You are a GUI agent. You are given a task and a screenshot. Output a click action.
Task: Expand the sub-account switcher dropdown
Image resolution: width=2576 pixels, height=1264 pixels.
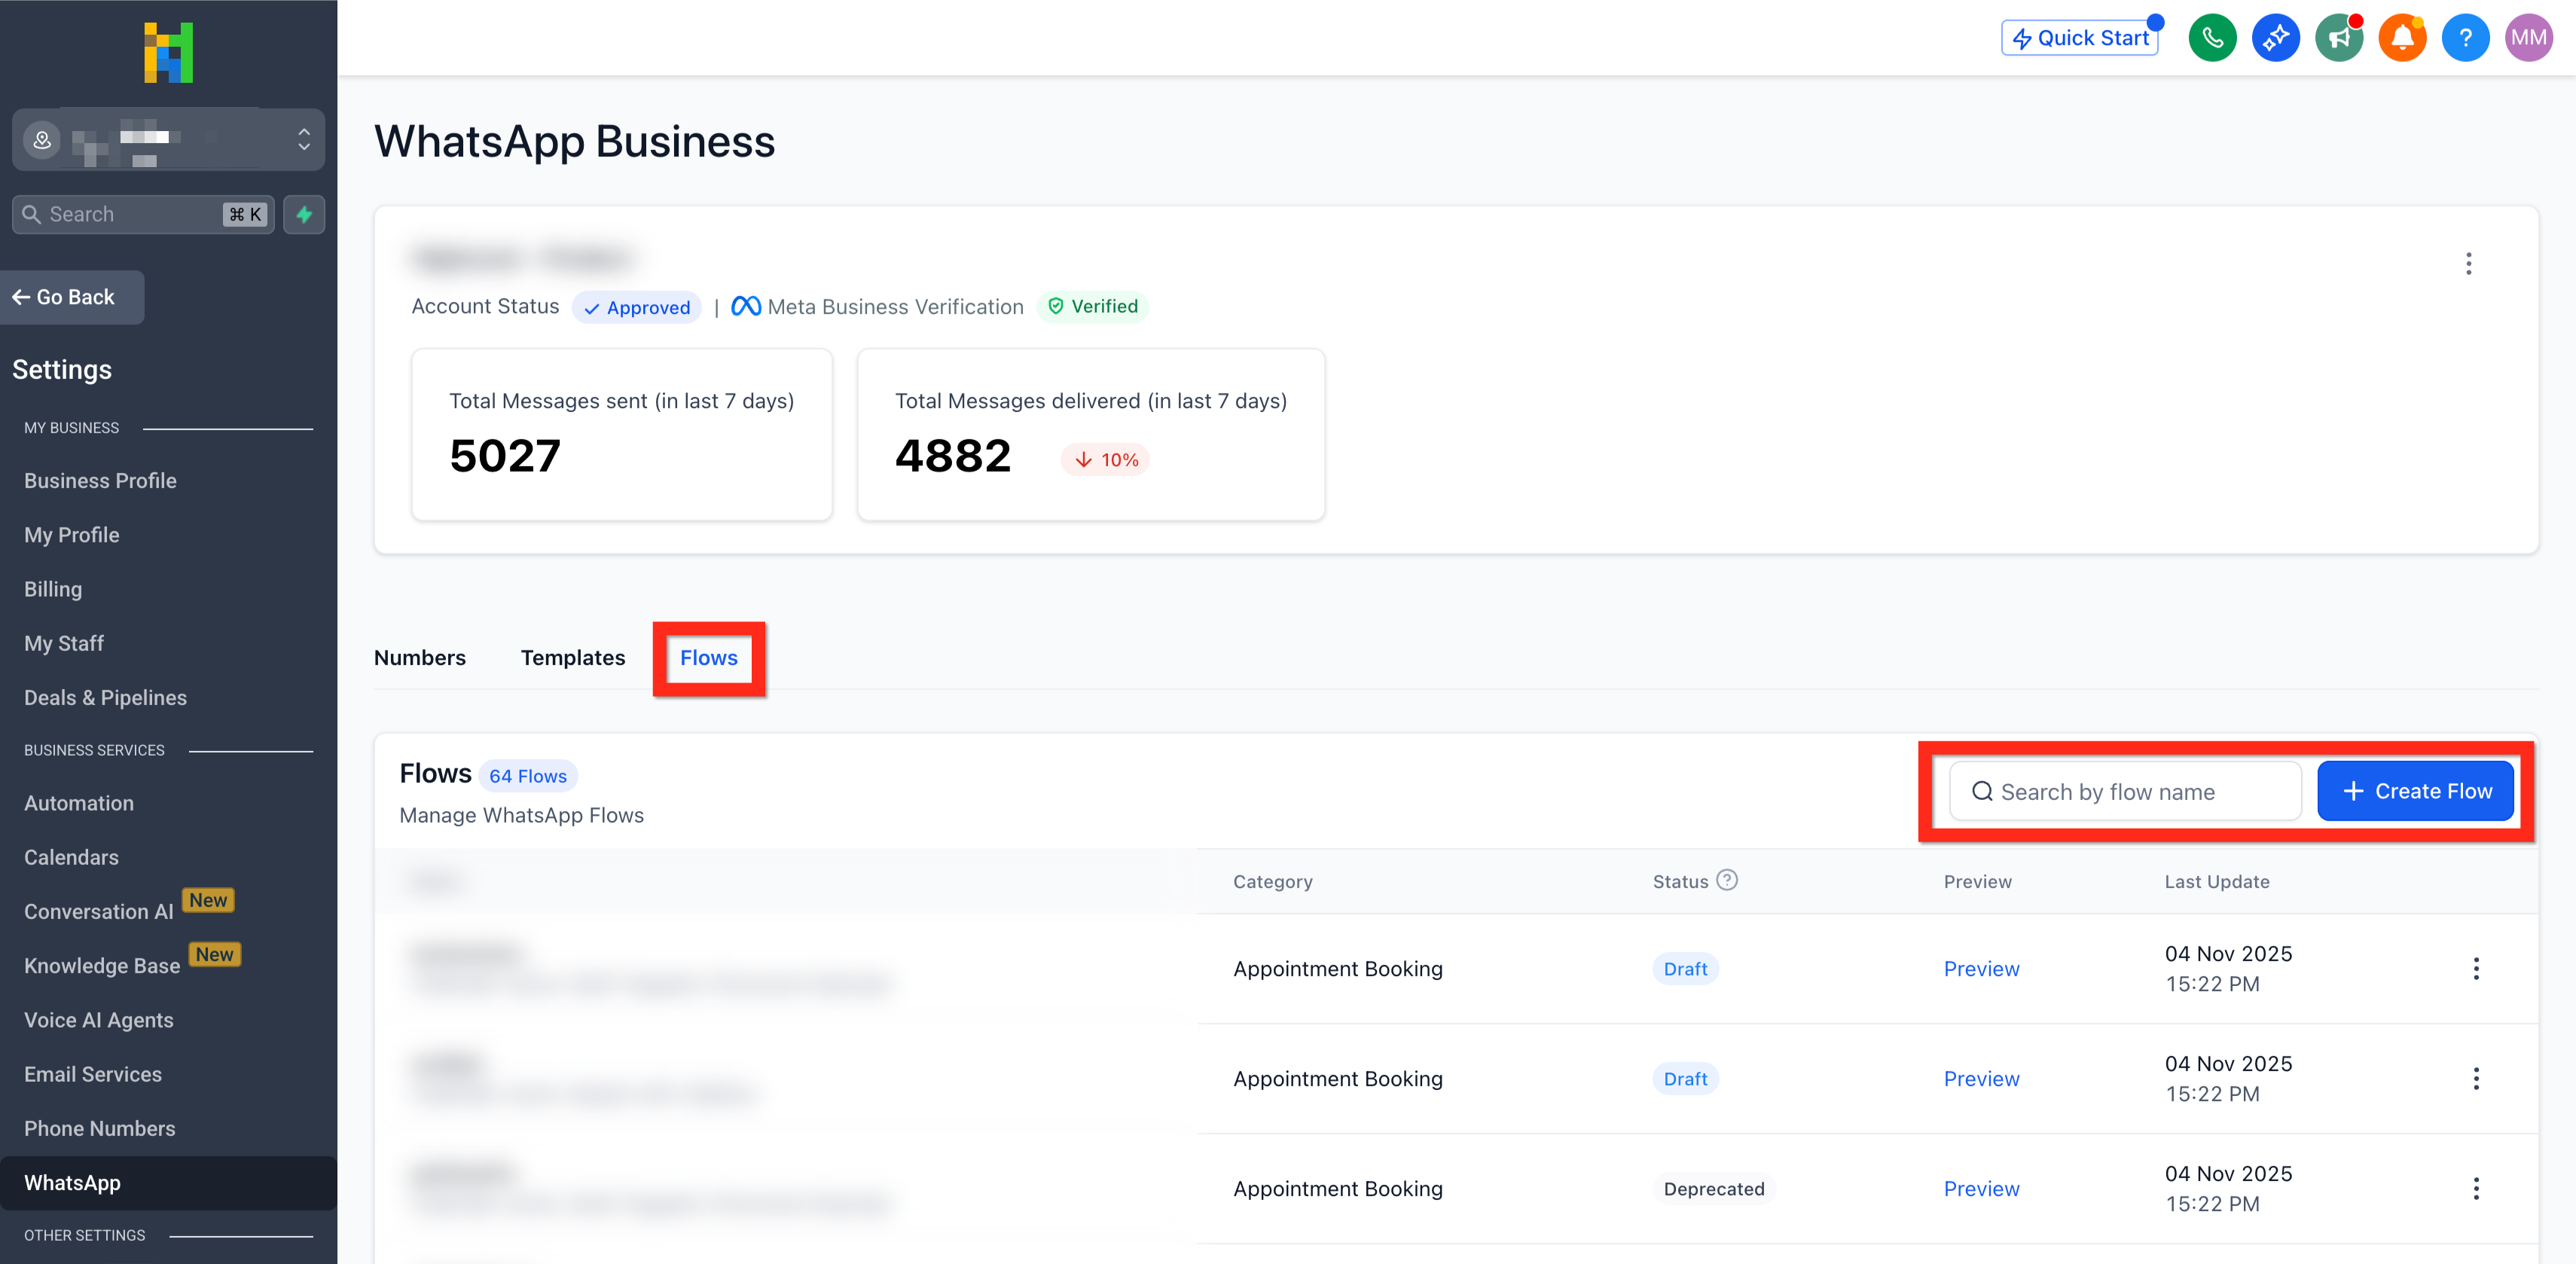tap(303, 139)
